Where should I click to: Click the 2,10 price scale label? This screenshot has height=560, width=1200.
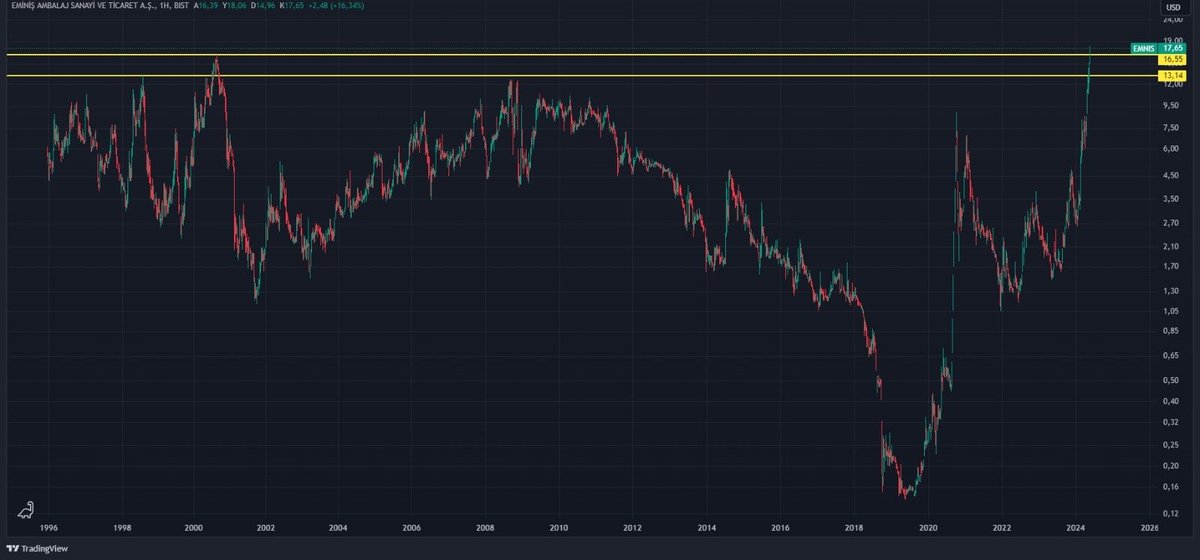[x=1173, y=245]
